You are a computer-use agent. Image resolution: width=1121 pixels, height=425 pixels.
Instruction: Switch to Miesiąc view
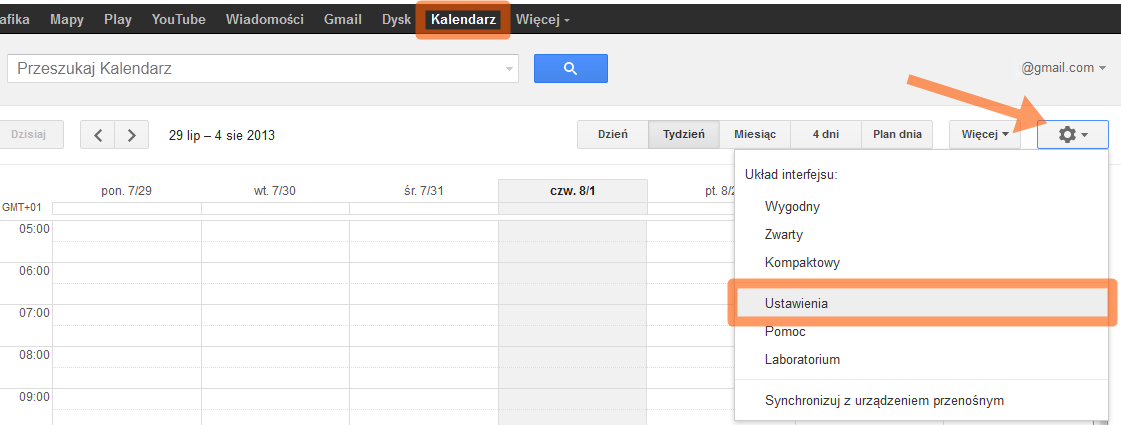click(x=755, y=134)
